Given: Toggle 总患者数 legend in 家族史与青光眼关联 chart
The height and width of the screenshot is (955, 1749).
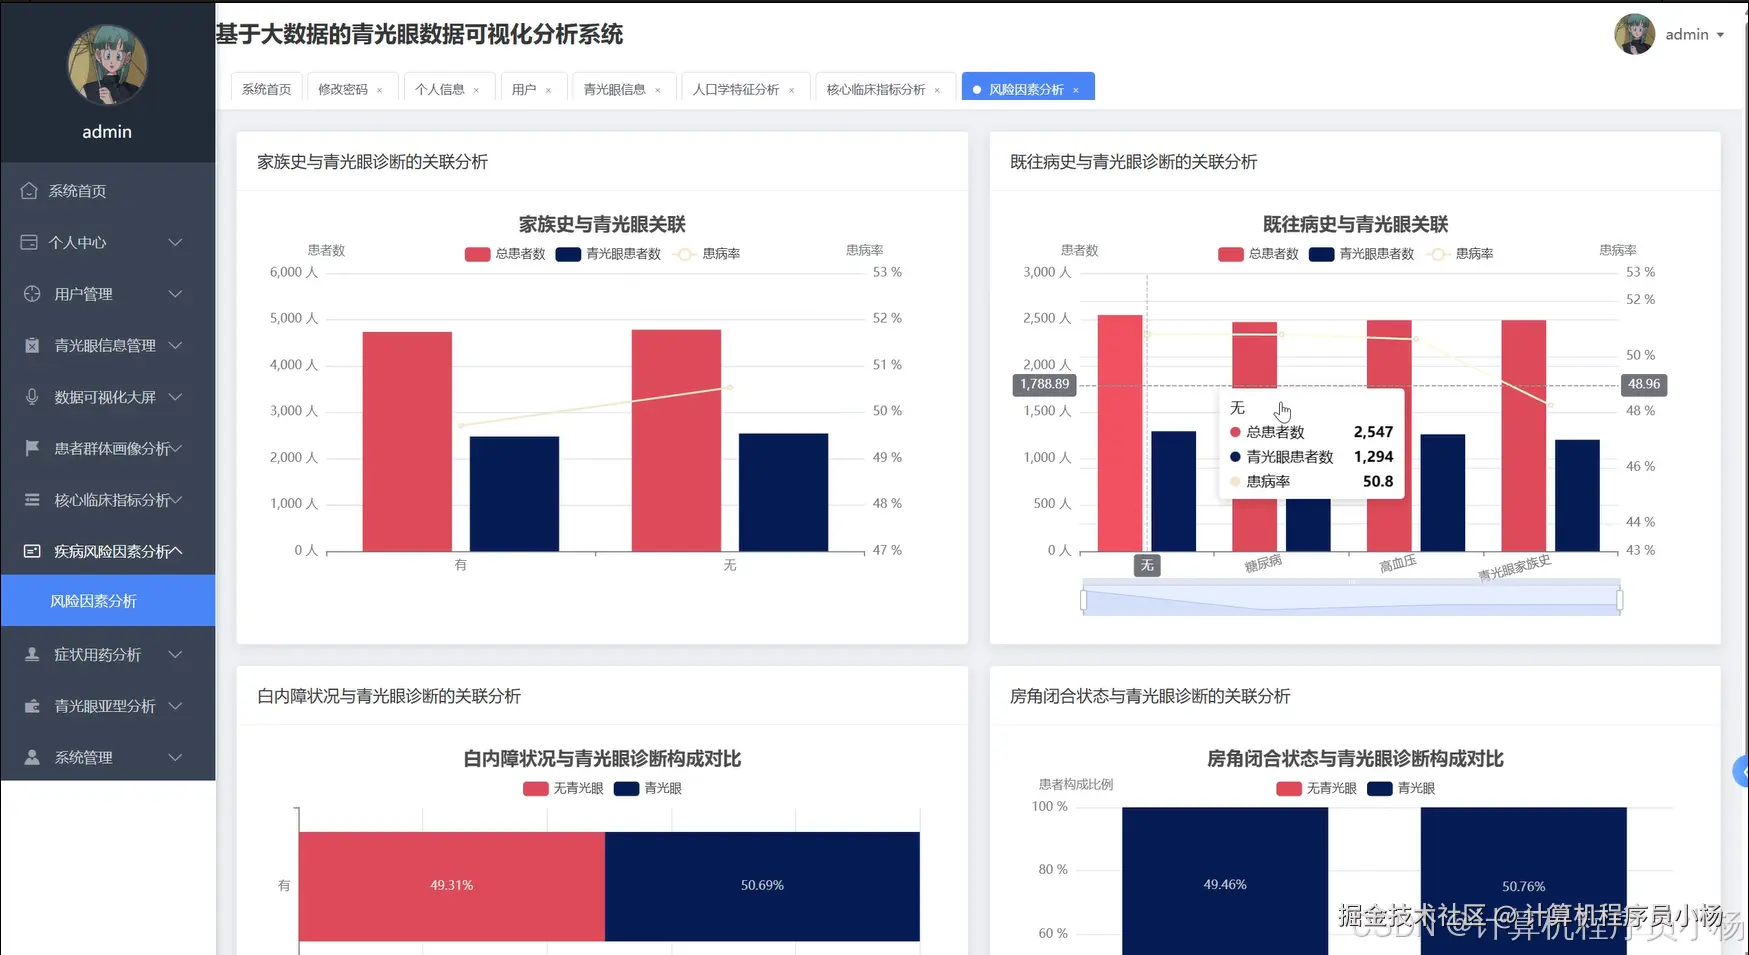Looking at the screenshot, I should pos(505,254).
